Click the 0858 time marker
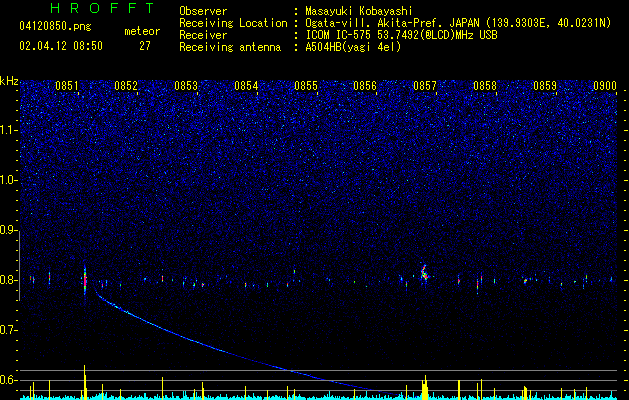The image size is (629, 400). point(485,86)
